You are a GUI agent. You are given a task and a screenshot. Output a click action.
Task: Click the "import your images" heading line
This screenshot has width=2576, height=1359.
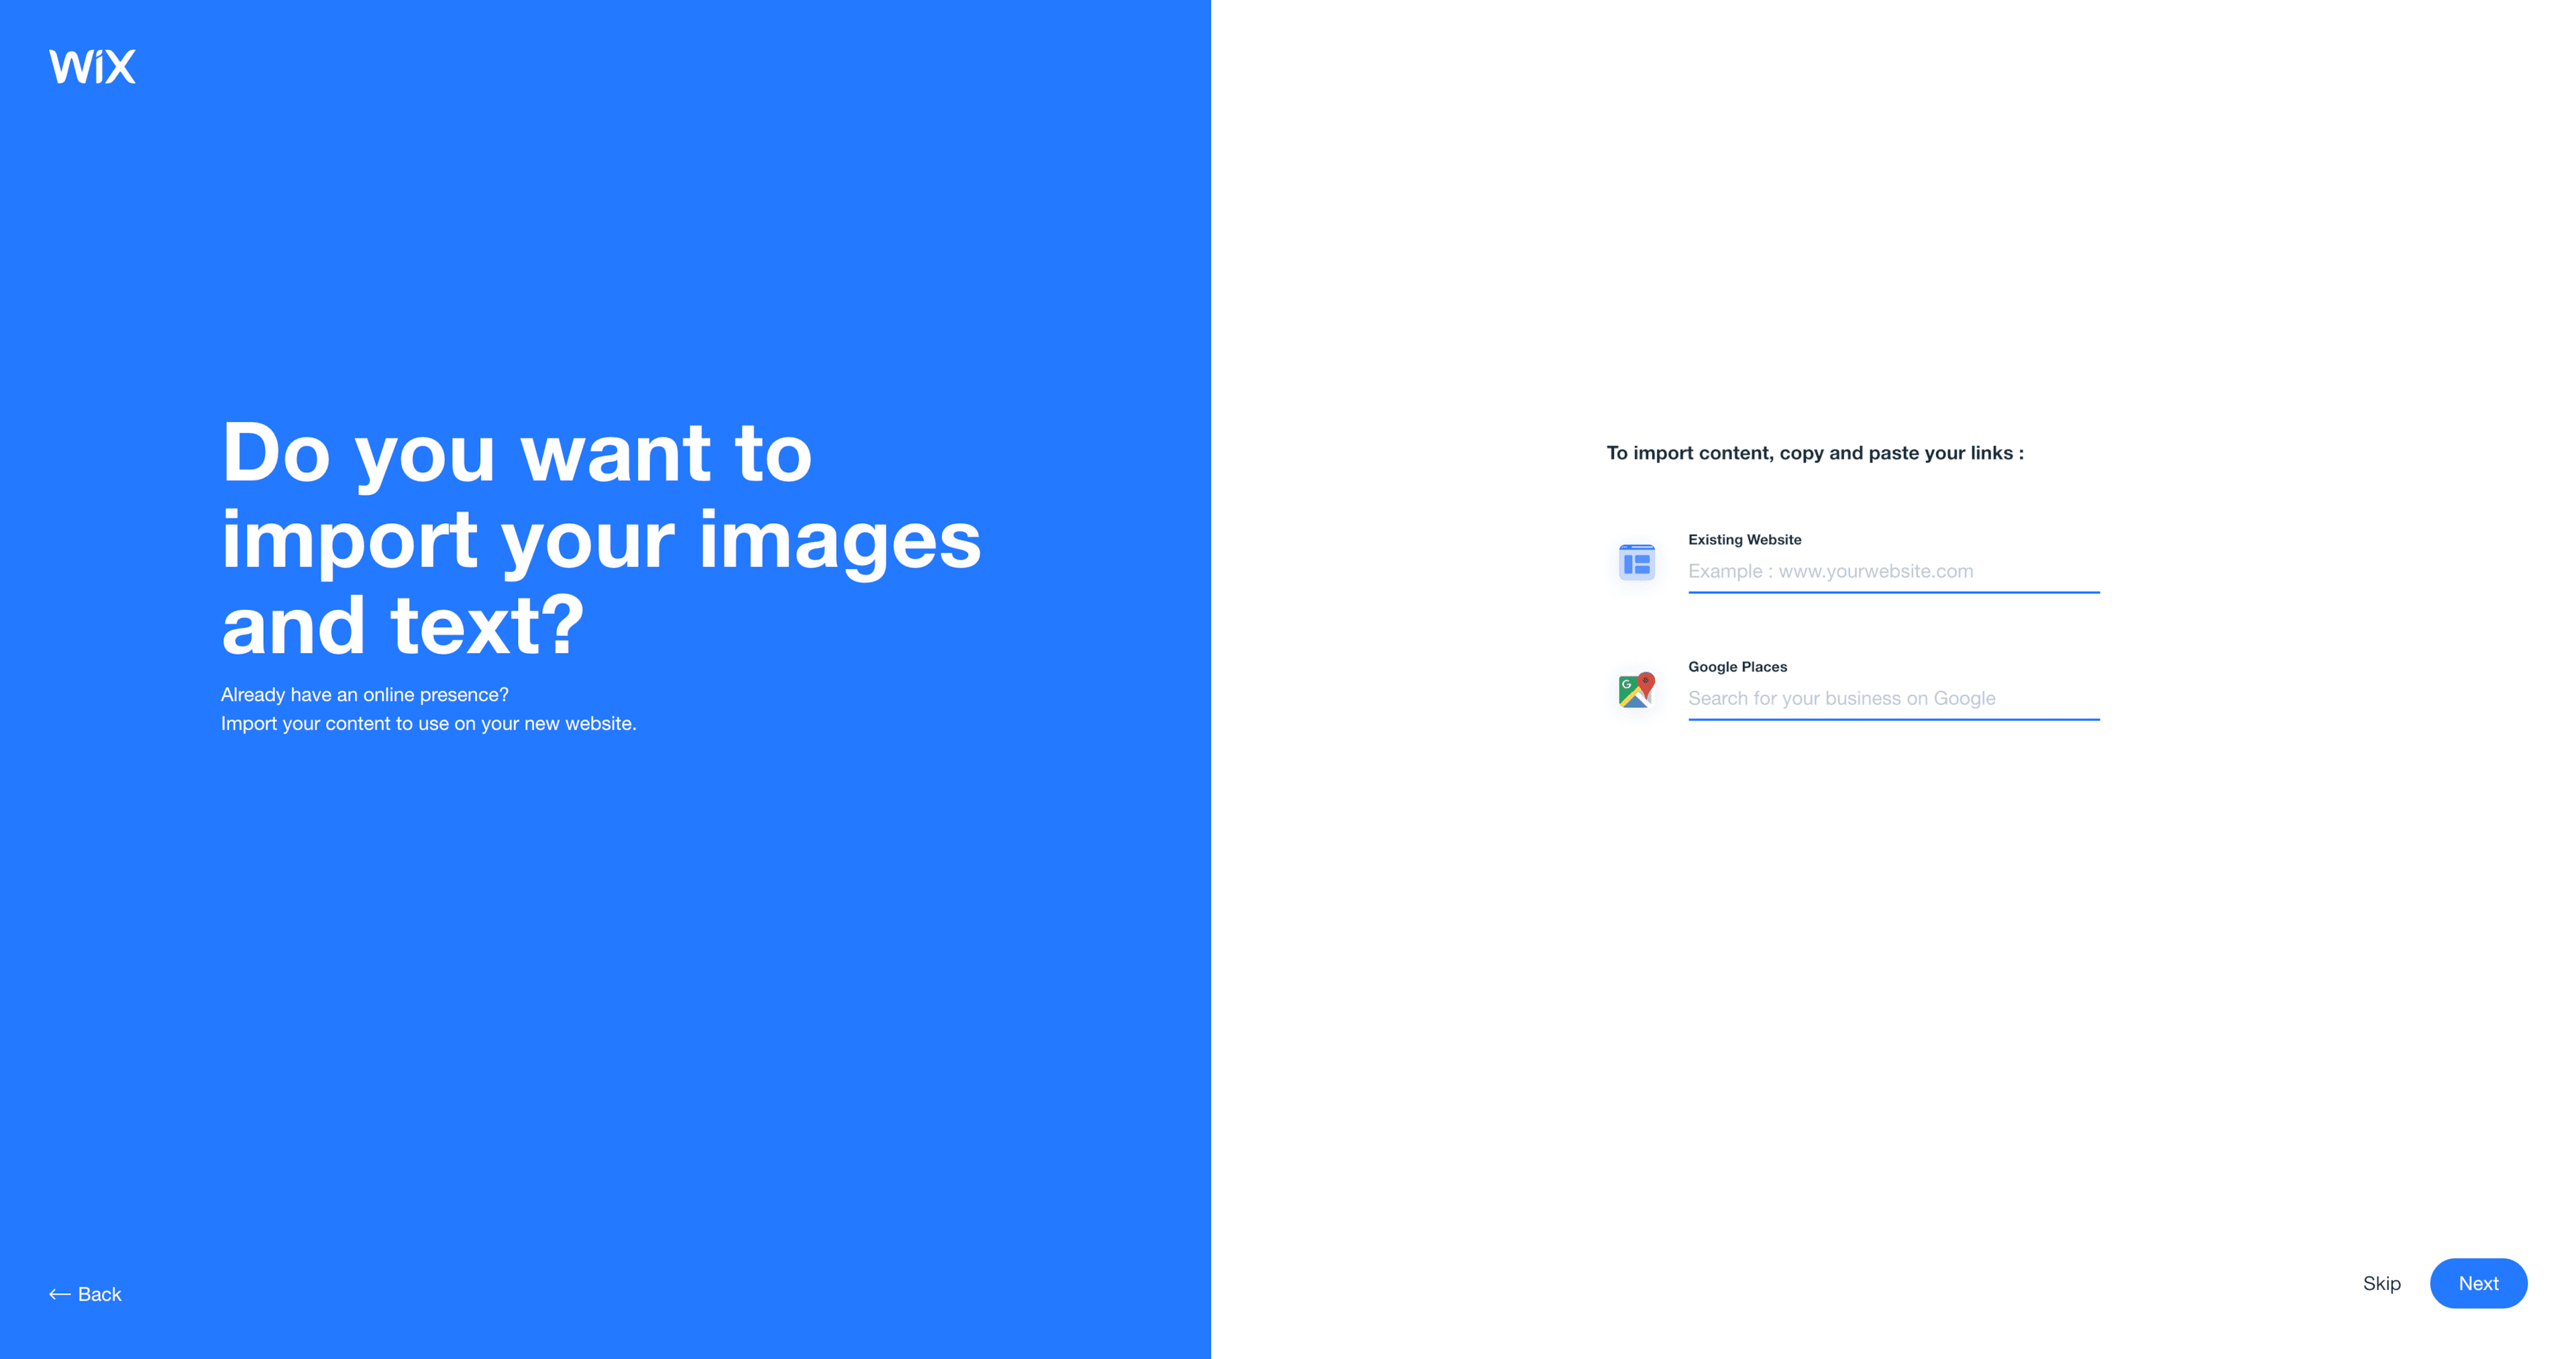point(600,540)
